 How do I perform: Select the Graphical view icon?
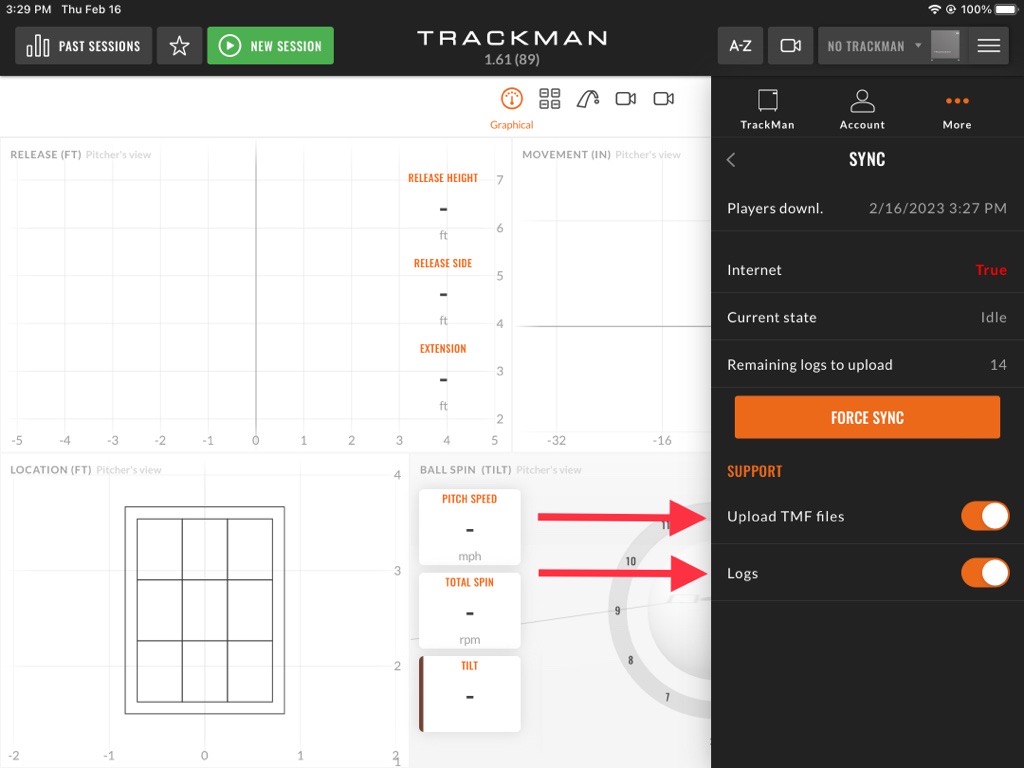coord(511,99)
